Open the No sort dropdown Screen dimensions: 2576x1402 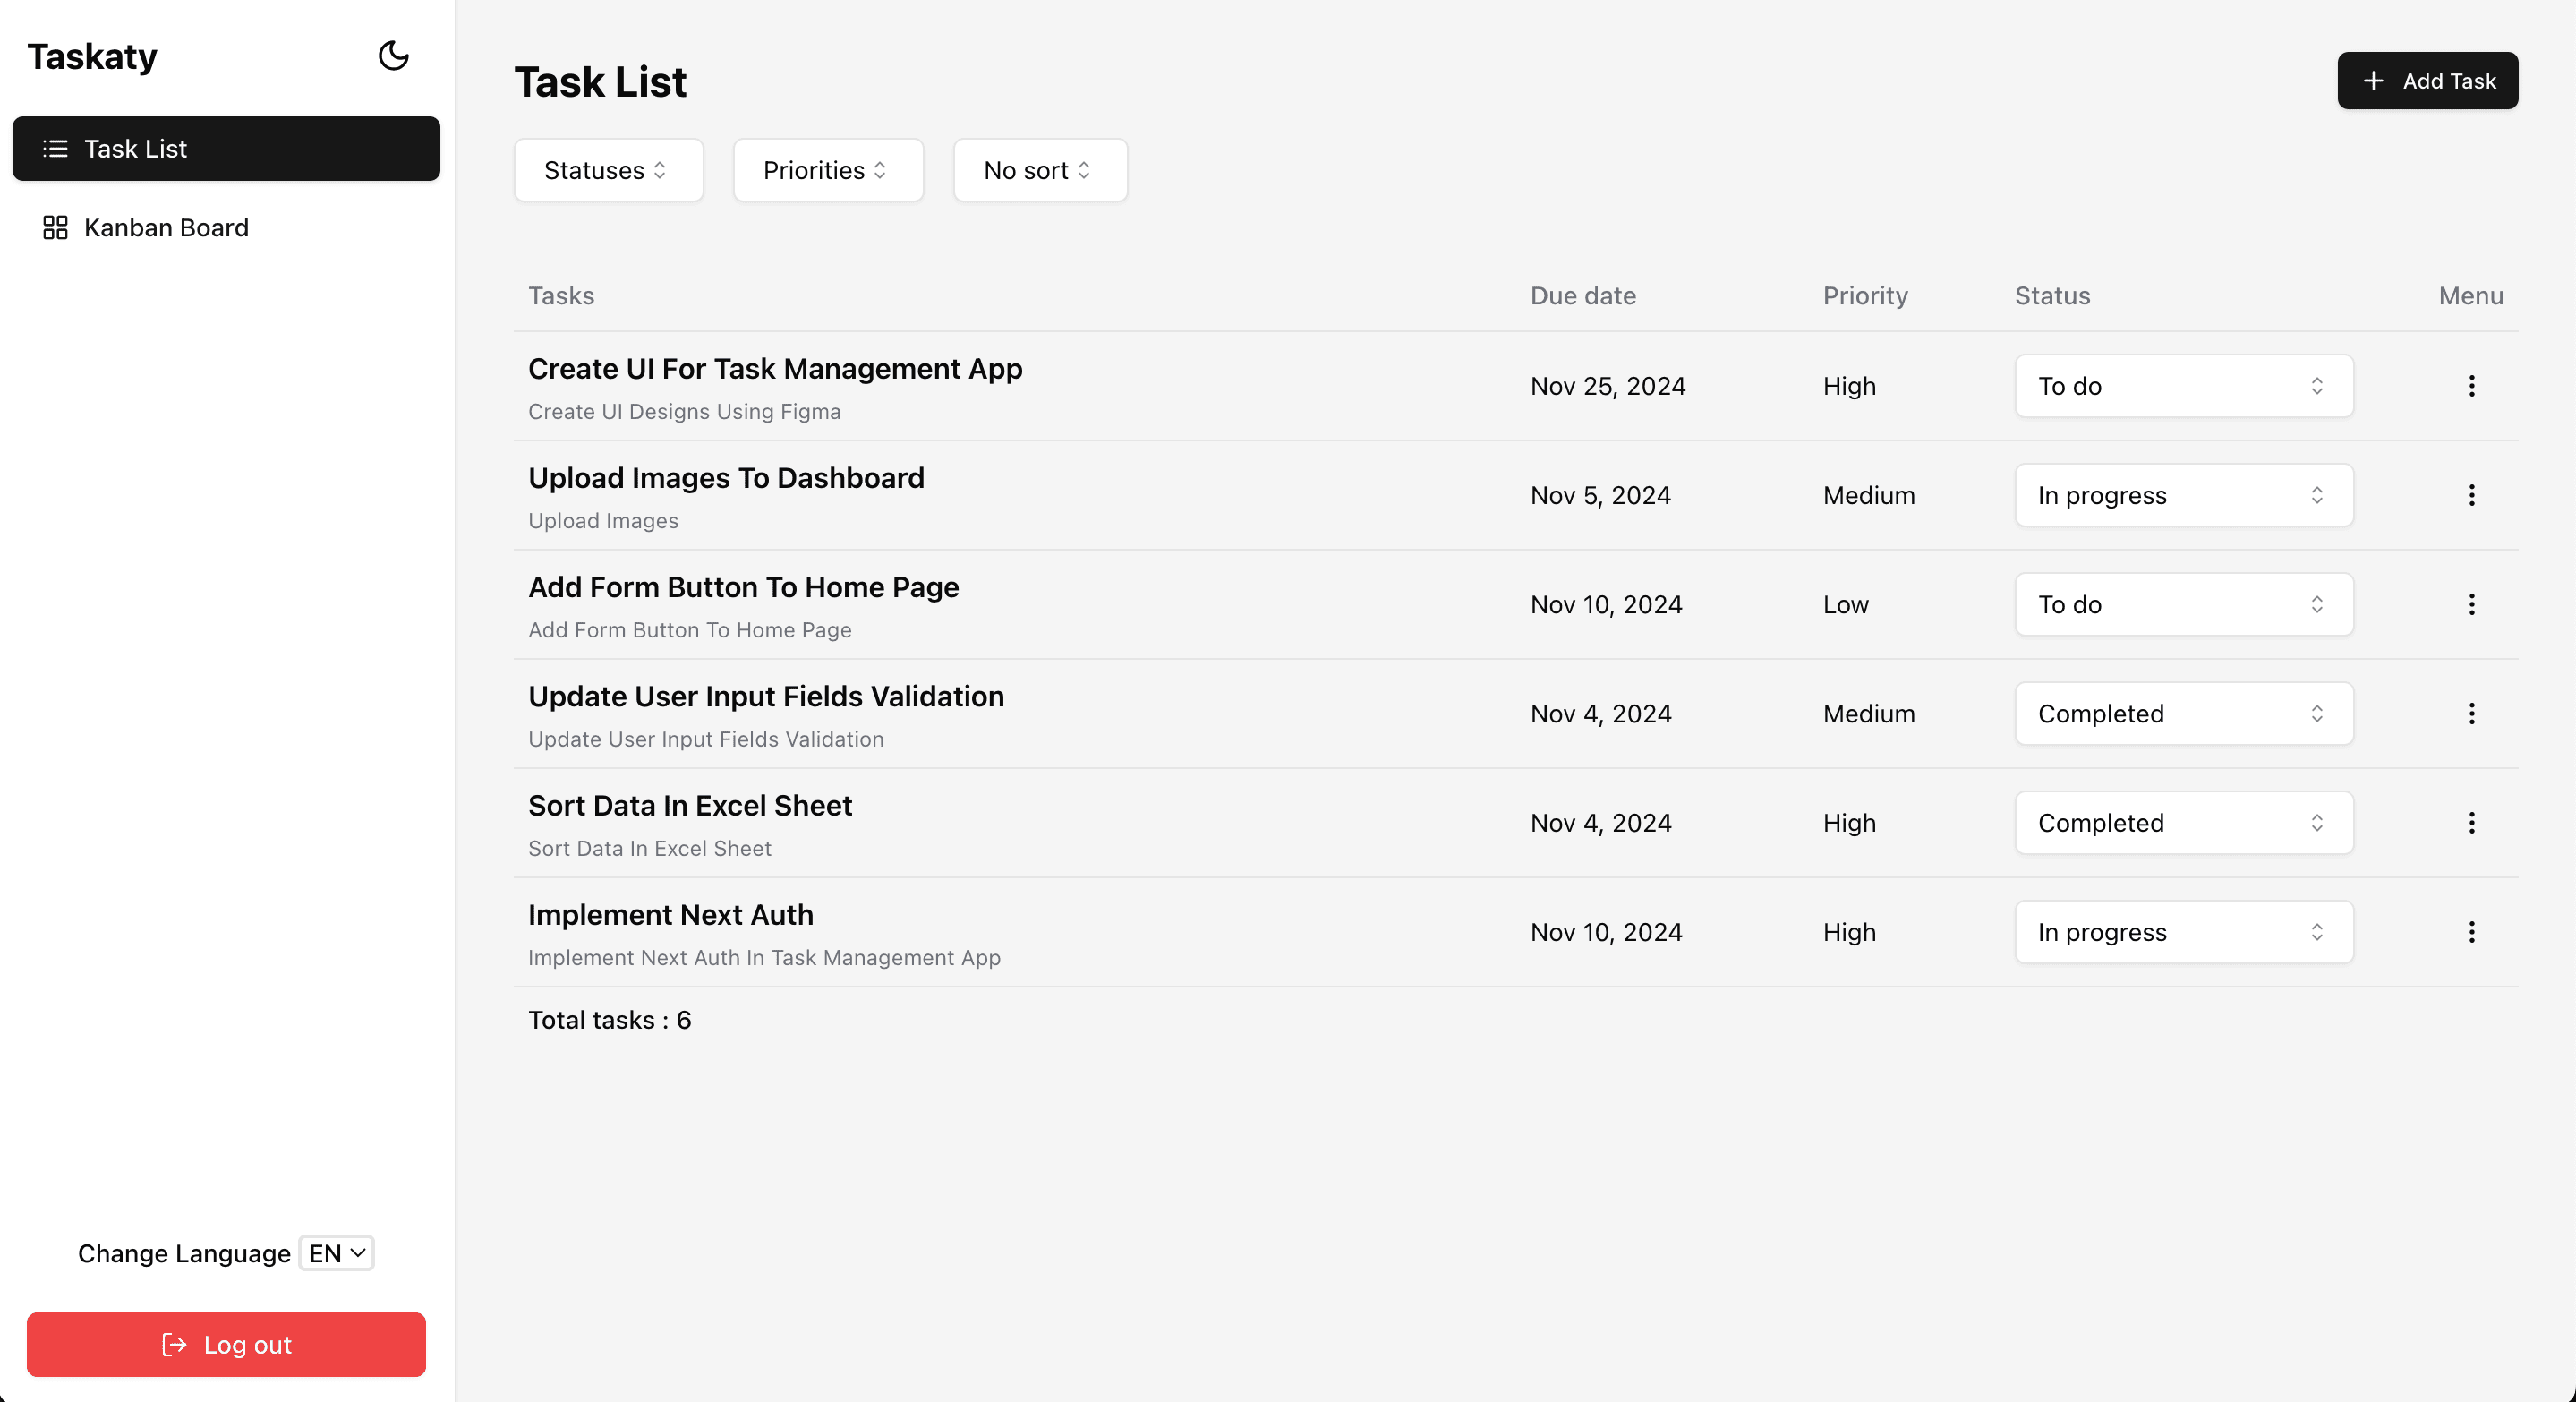click(x=1039, y=170)
